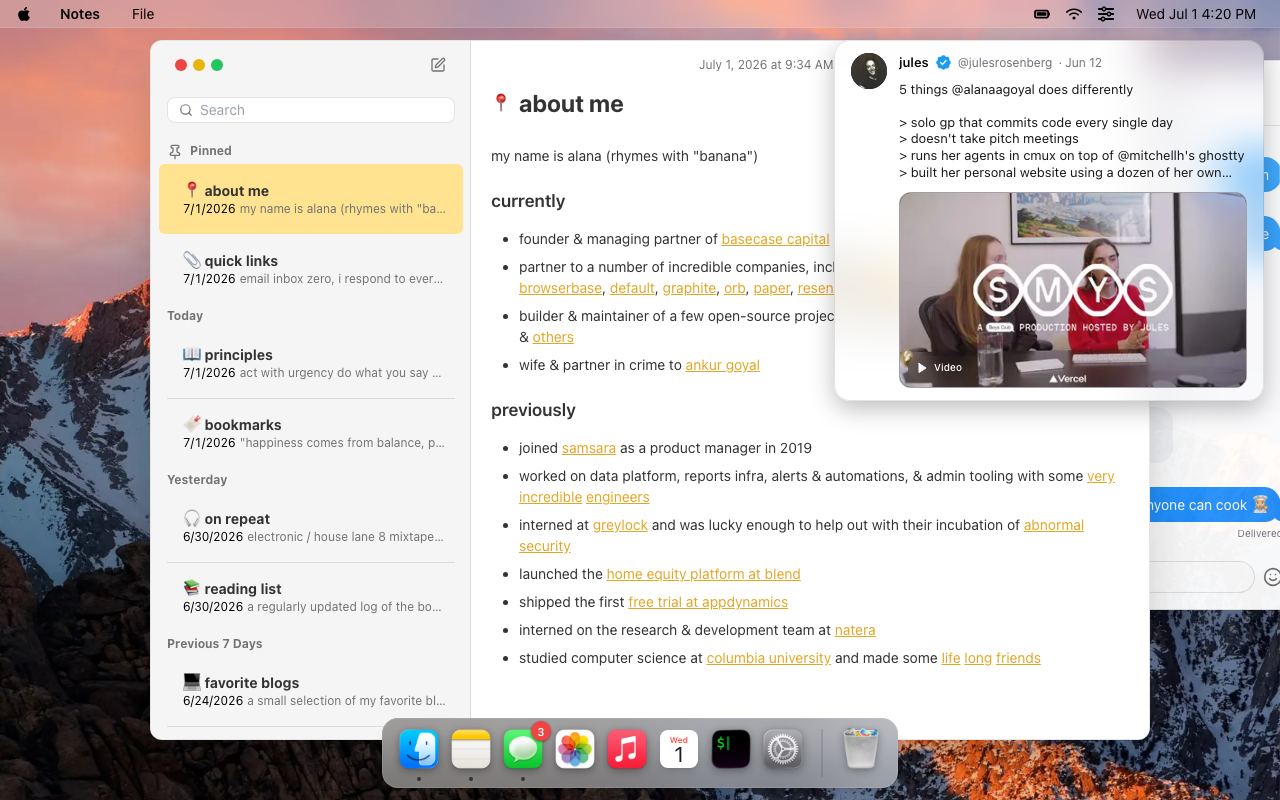This screenshot has height=800, width=1280.
Task: Open the Notes menu in menu bar
Action: [x=80, y=14]
